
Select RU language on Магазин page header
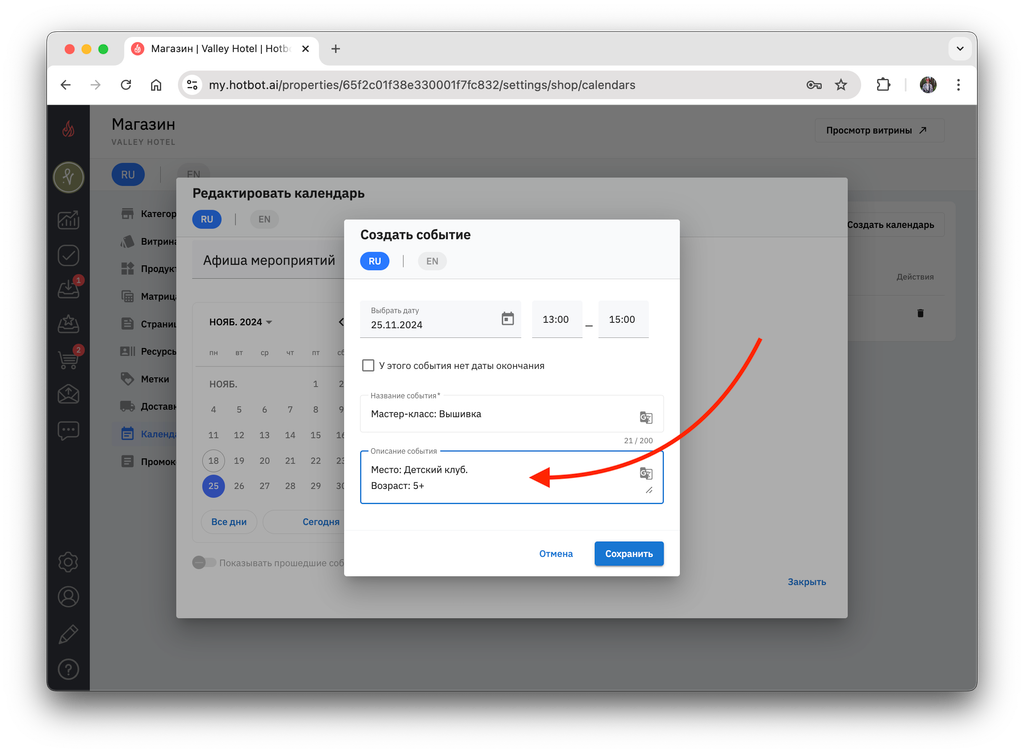point(128,174)
